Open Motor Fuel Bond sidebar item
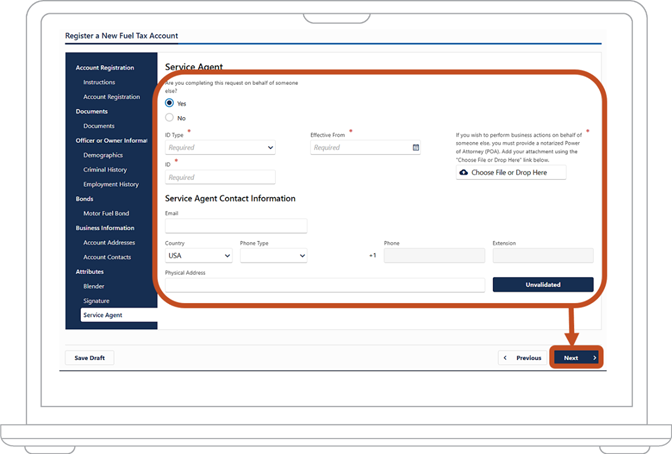Viewport: 672px width, 454px height. (106, 213)
